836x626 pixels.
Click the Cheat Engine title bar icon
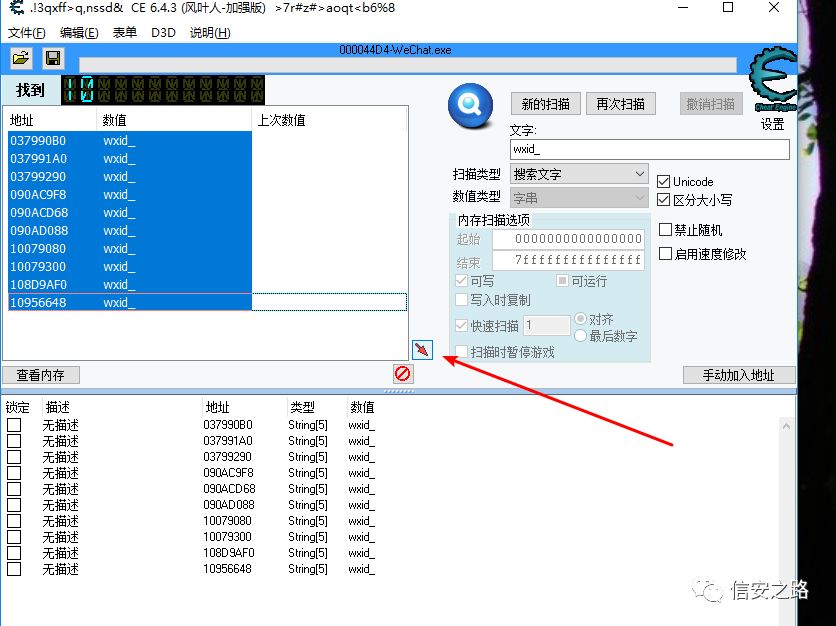[17, 7]
